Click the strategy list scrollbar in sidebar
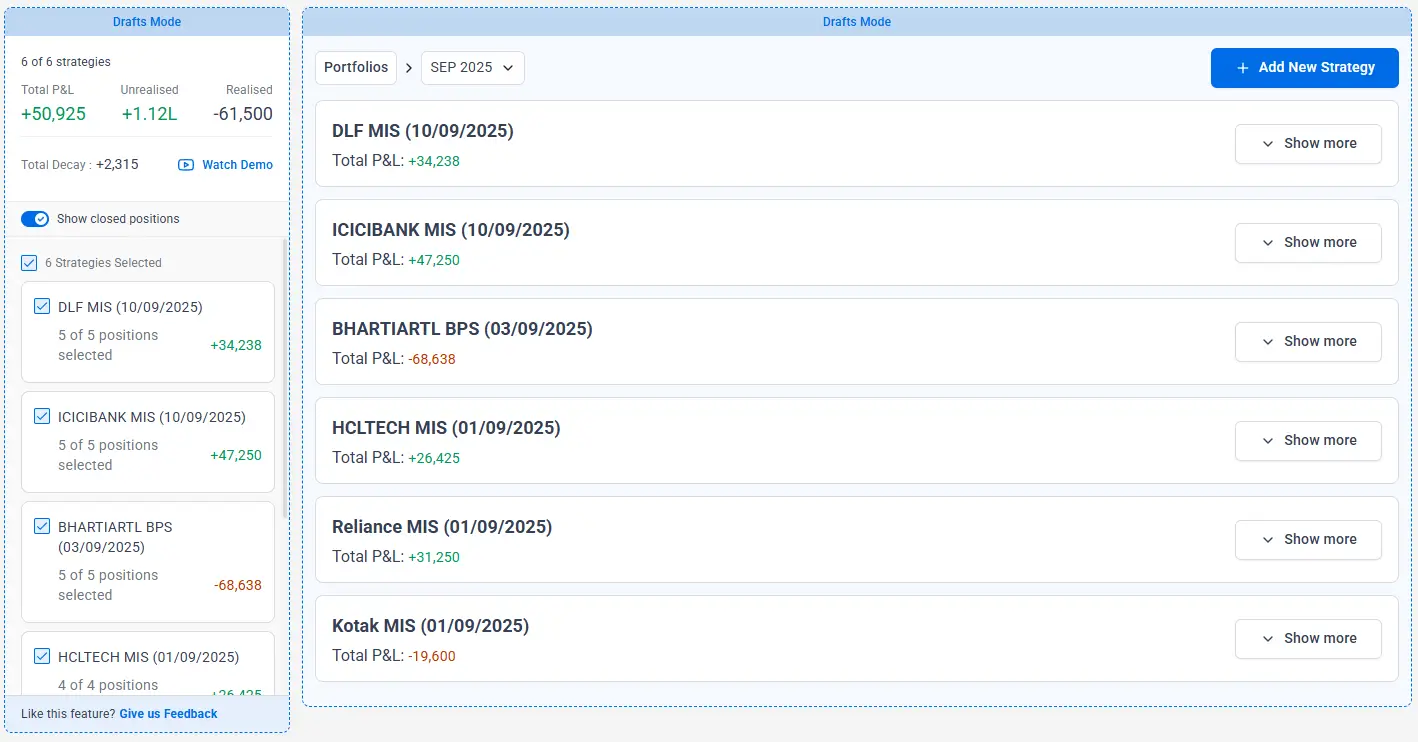The image size is (1418, 742). pyautogui.click(x=284, y=380)
